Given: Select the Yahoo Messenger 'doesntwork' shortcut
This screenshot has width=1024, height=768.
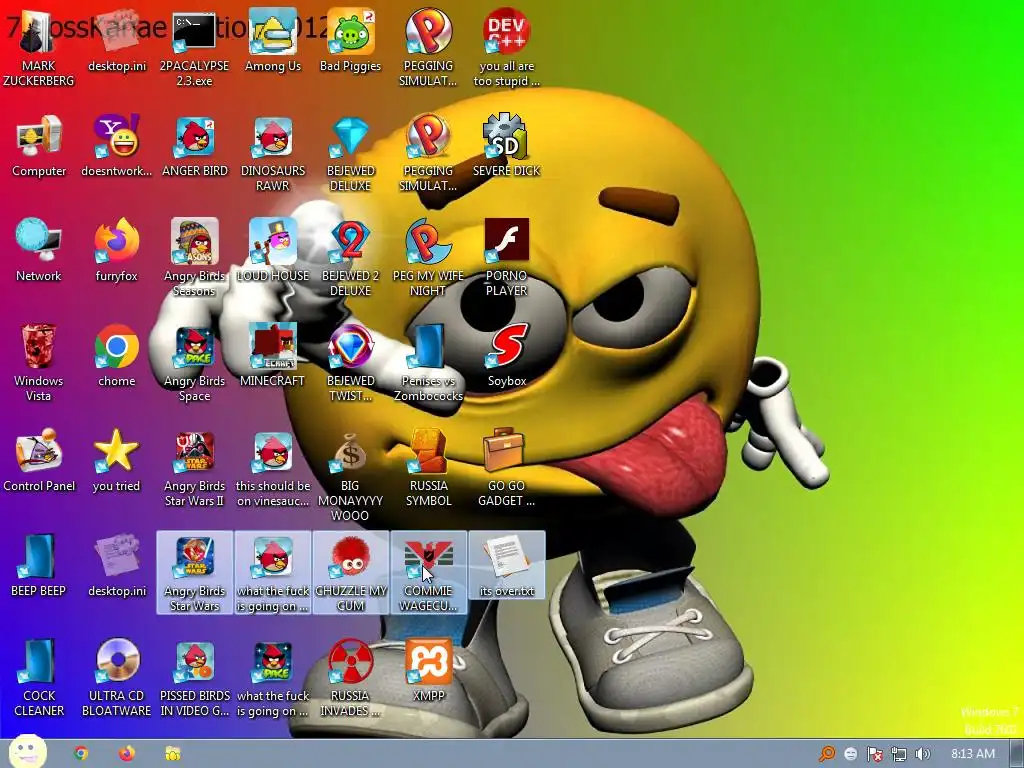Looking at the screenshot, I should [x=116, y=146].
